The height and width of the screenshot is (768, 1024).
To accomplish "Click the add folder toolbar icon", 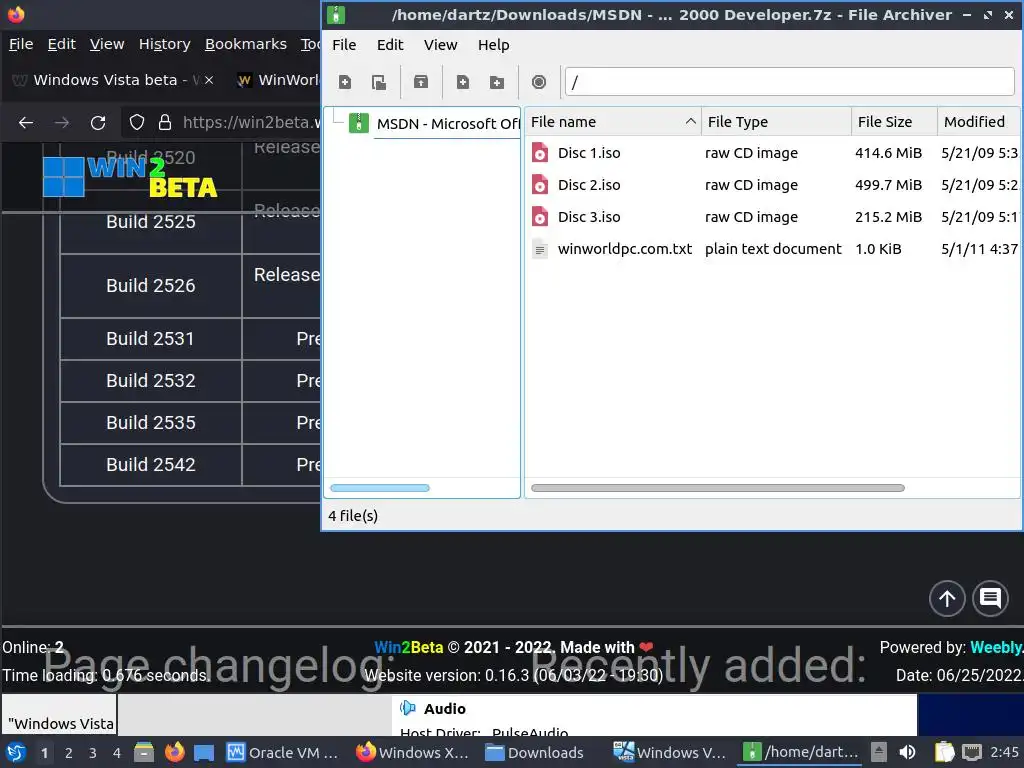I will click(x=497, y=82).
